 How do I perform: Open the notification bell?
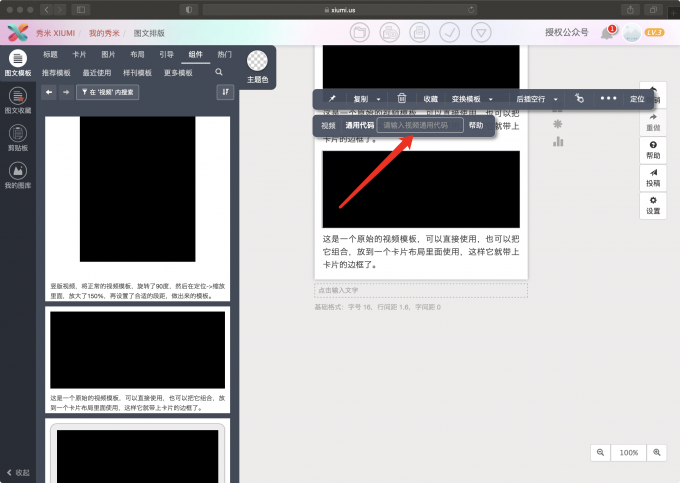coord(607,33)
